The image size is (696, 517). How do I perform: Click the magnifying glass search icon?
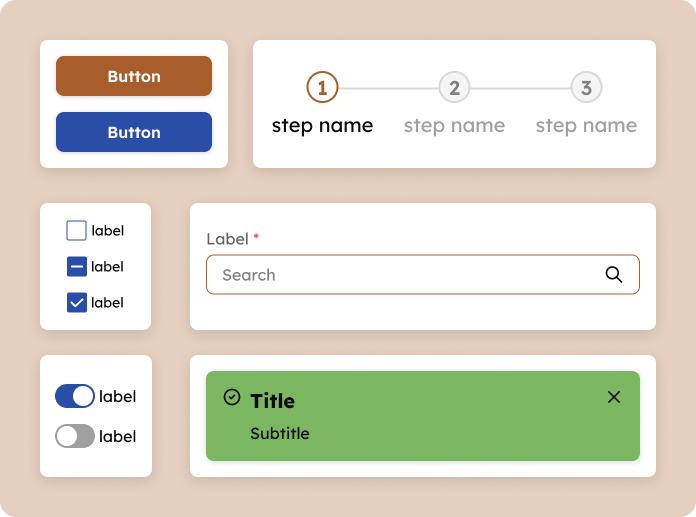[x=614, y=275]
